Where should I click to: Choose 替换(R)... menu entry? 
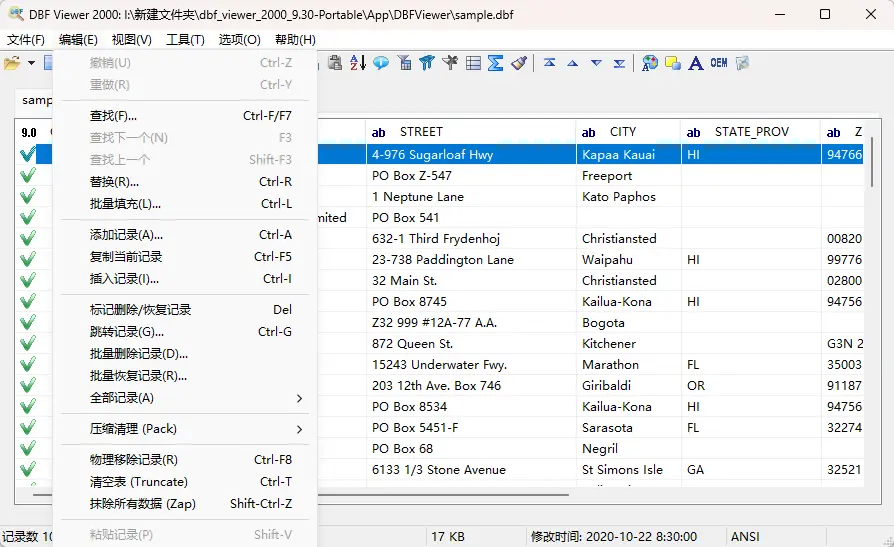pos(185,182)
